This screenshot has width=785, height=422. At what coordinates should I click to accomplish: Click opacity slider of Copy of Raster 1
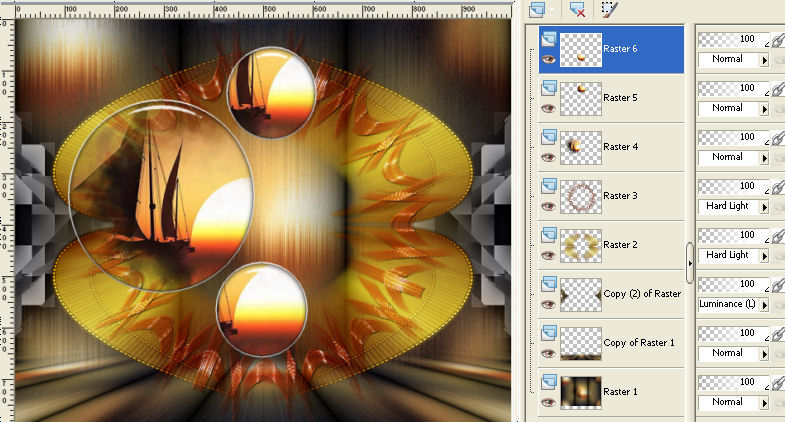point(733,333)
